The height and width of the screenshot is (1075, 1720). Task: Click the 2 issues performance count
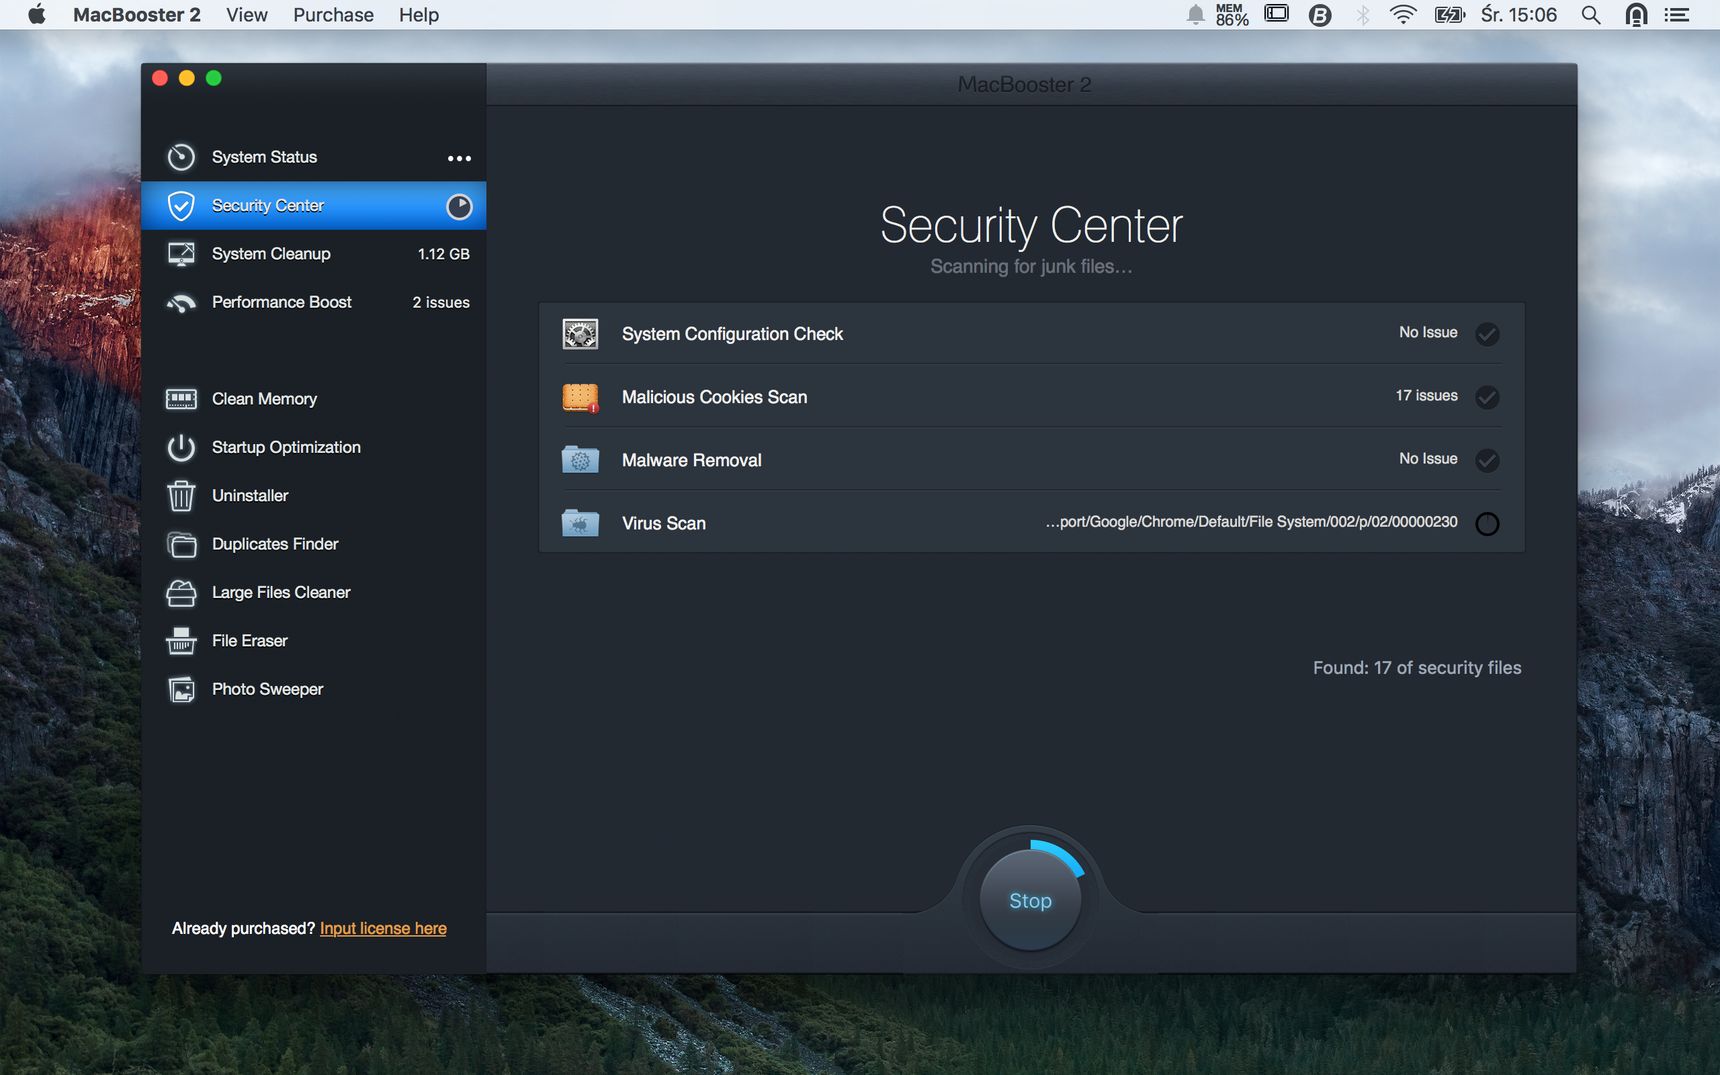point(441,302)
